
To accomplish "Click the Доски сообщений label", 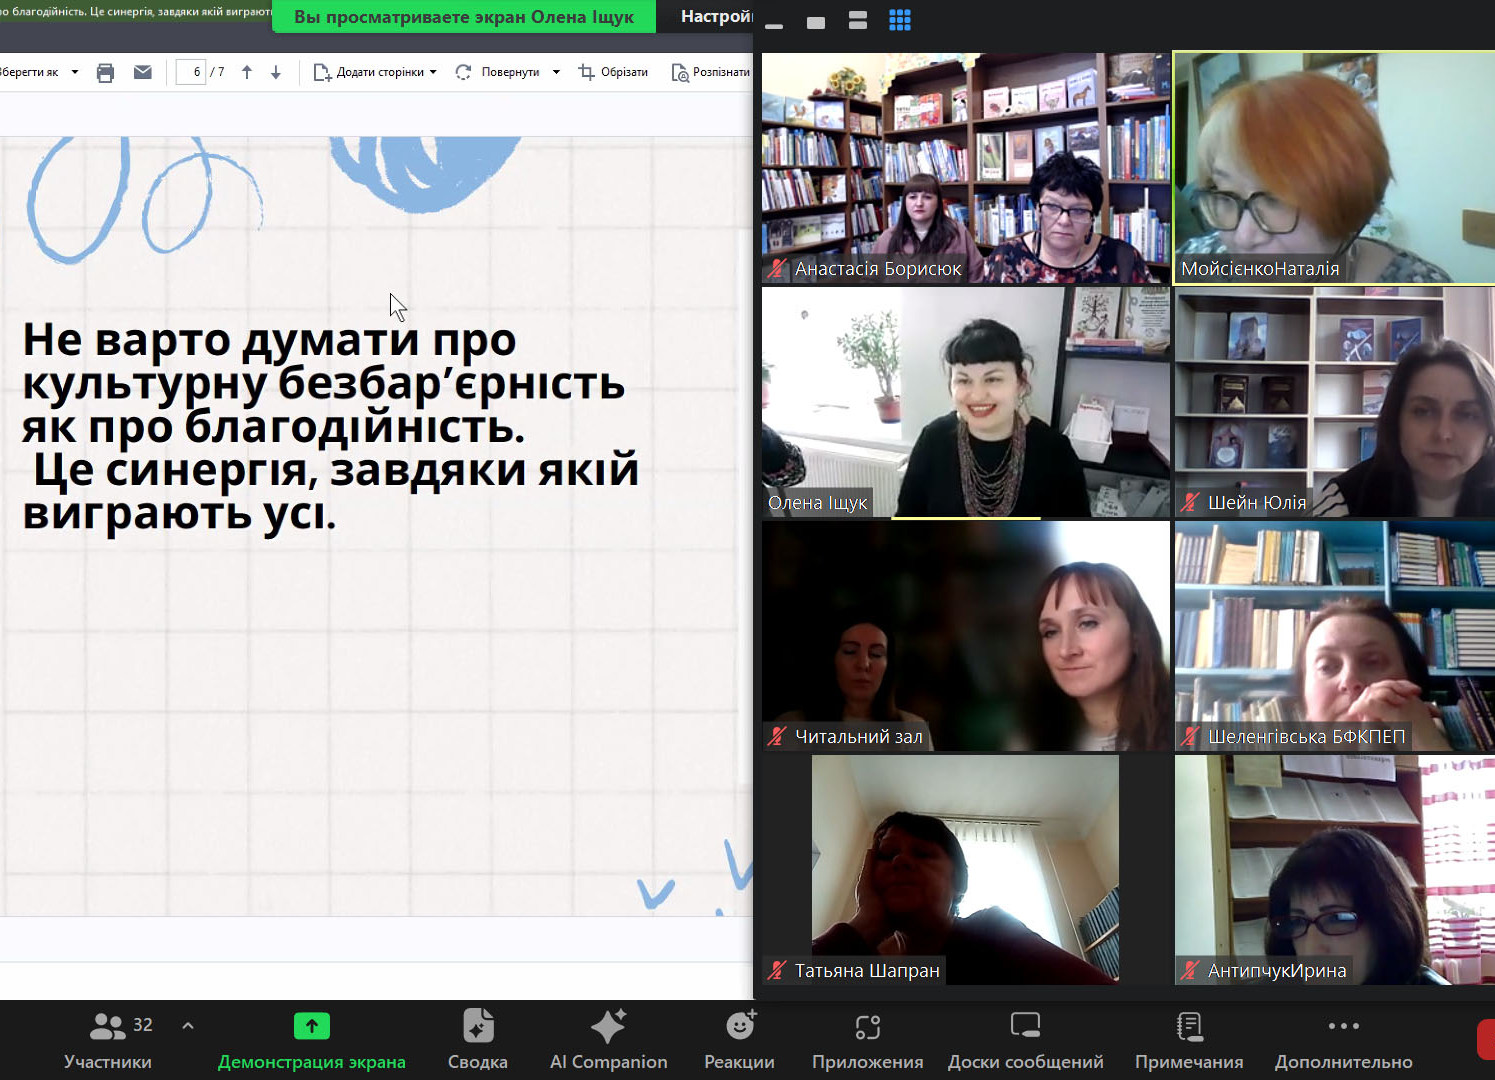I will pos(1026,1062).
